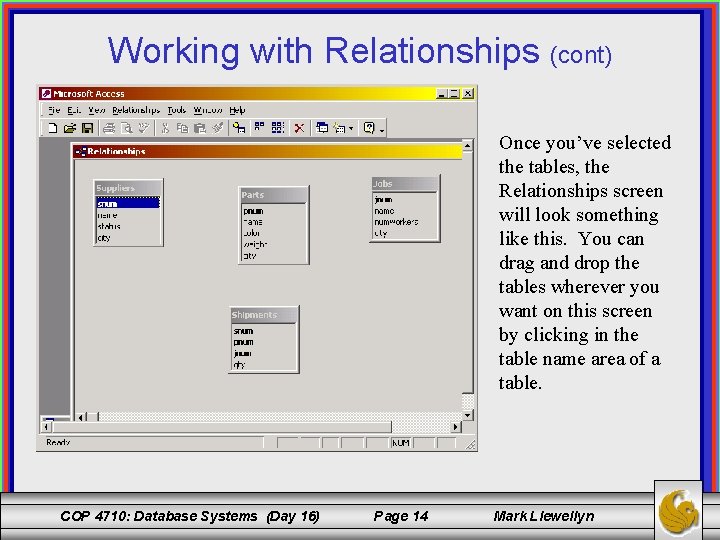The width and height of the screenshot is (720, 540).
Task: Click the Shipments table title bar
Action: (264, 315)
